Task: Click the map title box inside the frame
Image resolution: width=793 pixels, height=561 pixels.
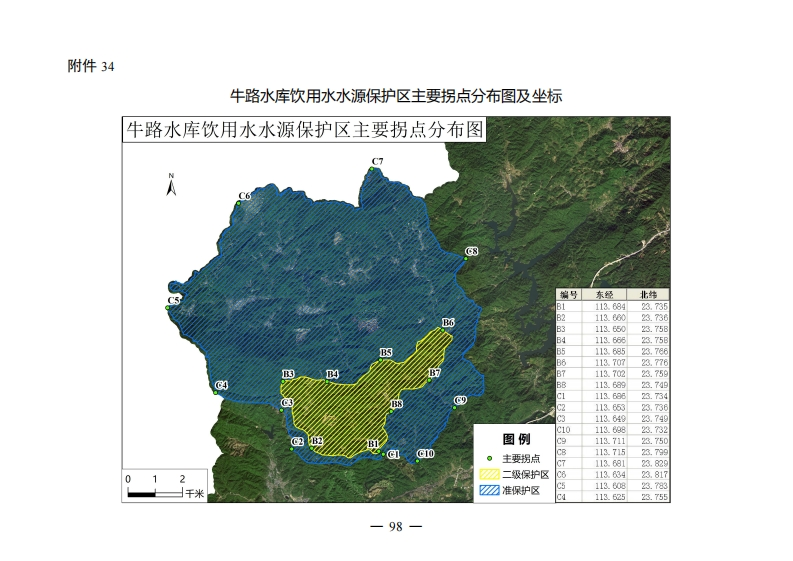Action: (304, 131)
